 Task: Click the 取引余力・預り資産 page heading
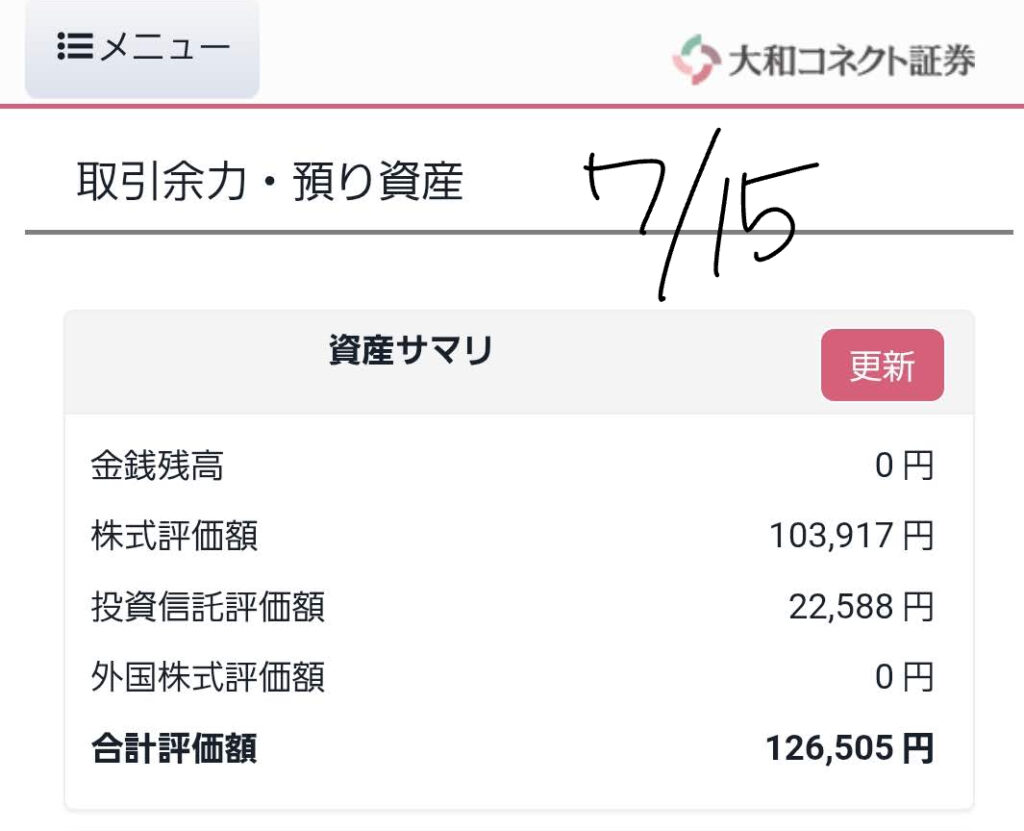[270, 181]
